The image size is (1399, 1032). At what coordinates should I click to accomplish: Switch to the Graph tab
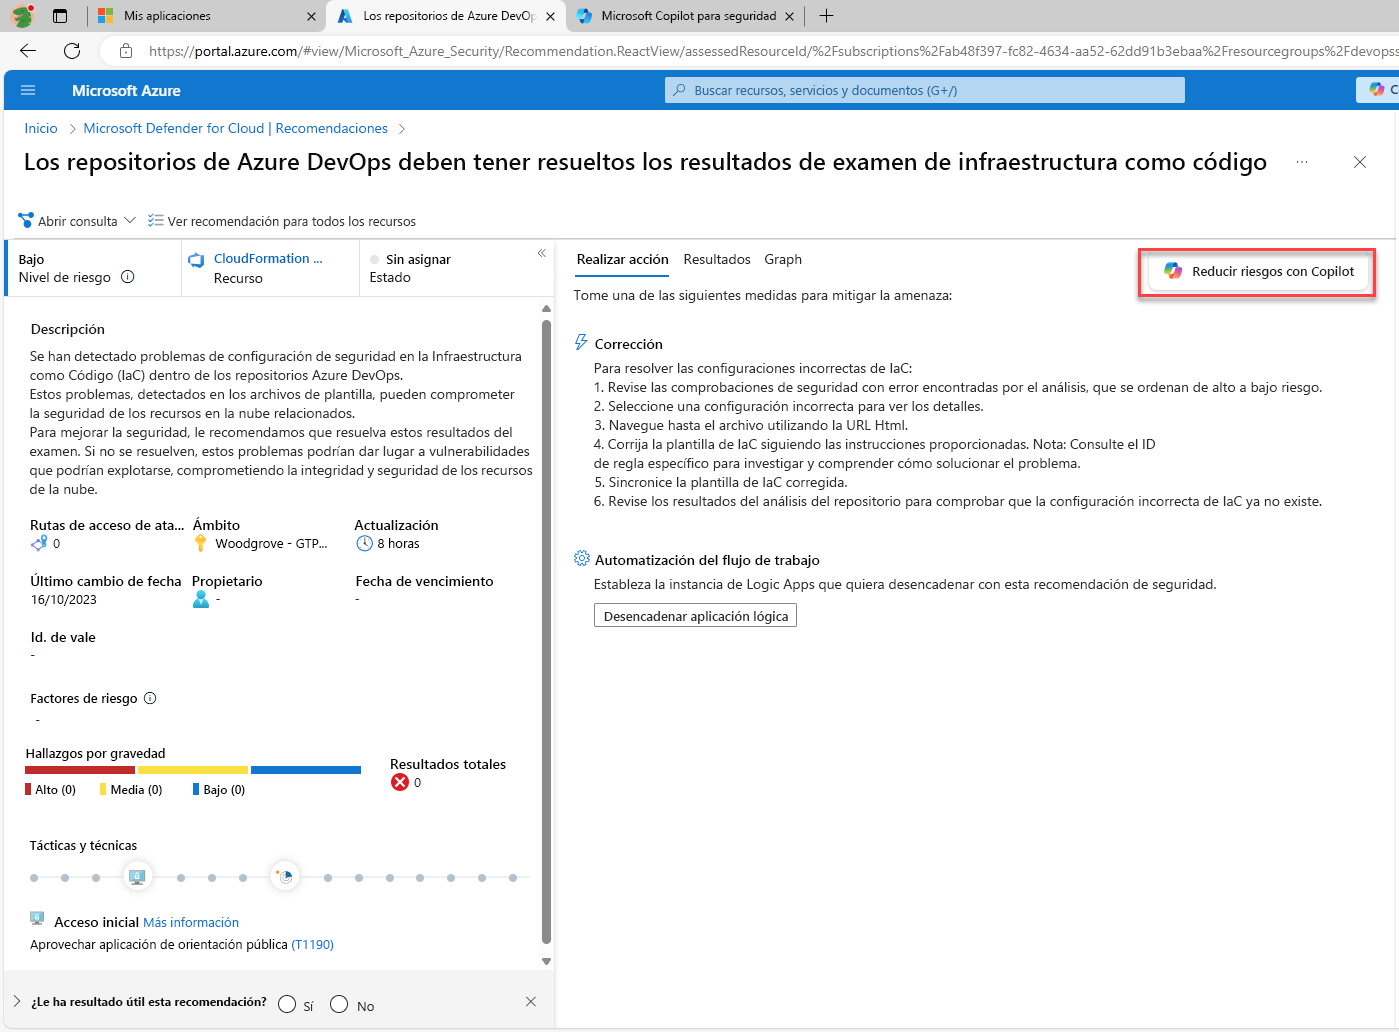point(782,259)
